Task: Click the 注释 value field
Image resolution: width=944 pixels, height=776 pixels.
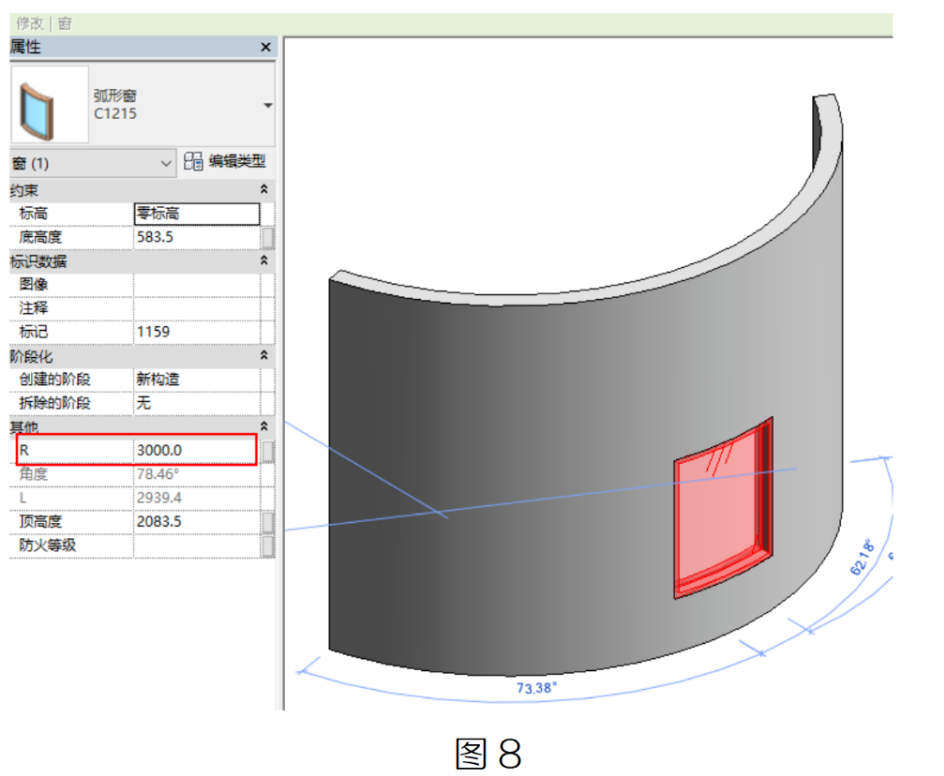Action: click(x=197, y=308)
